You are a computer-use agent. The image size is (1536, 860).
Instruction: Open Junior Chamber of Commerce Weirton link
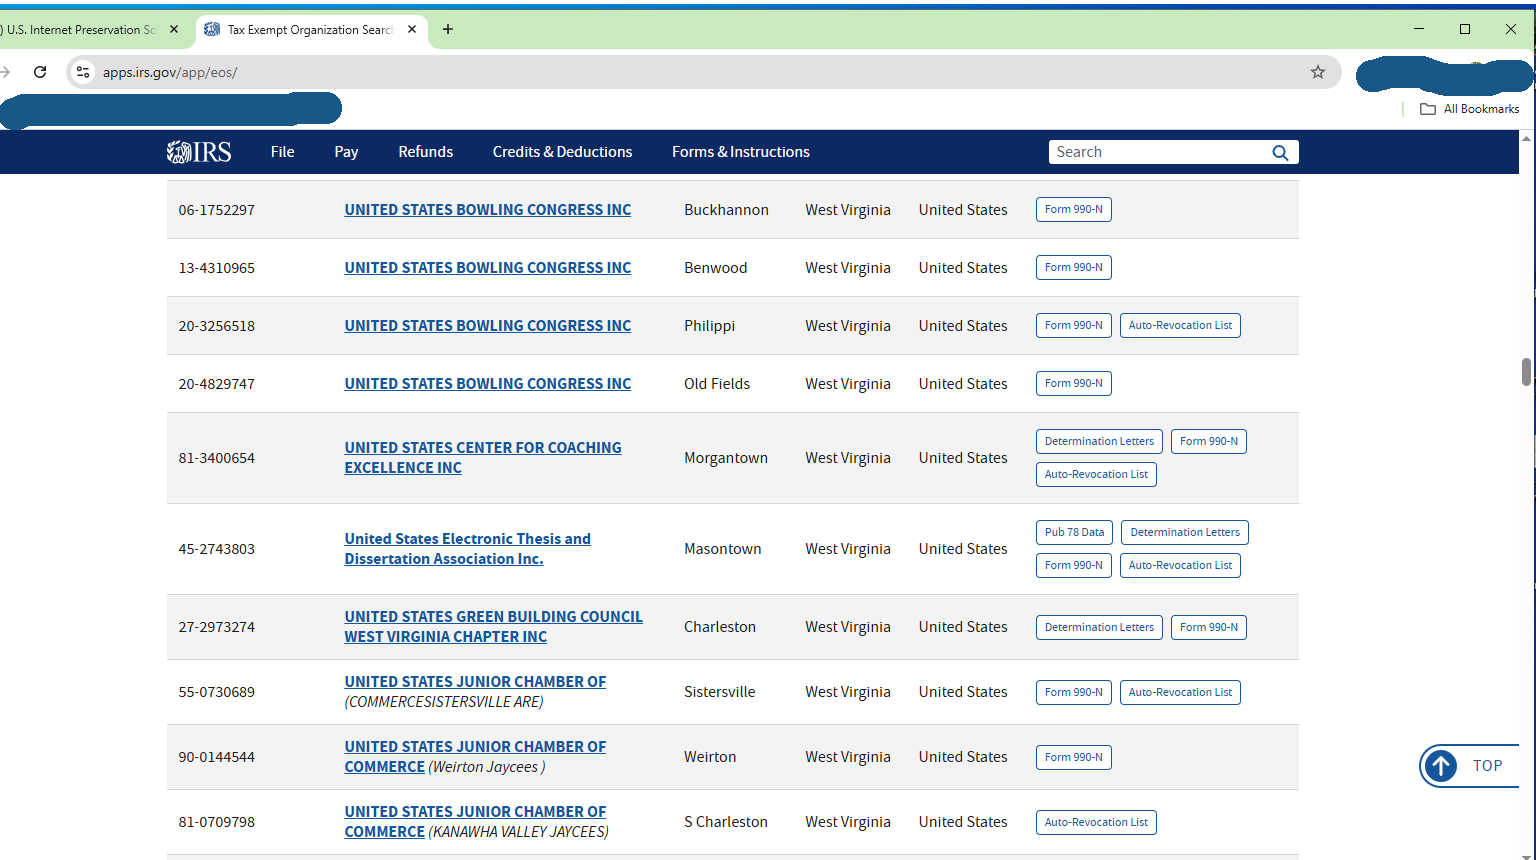[x=476, y=757]
